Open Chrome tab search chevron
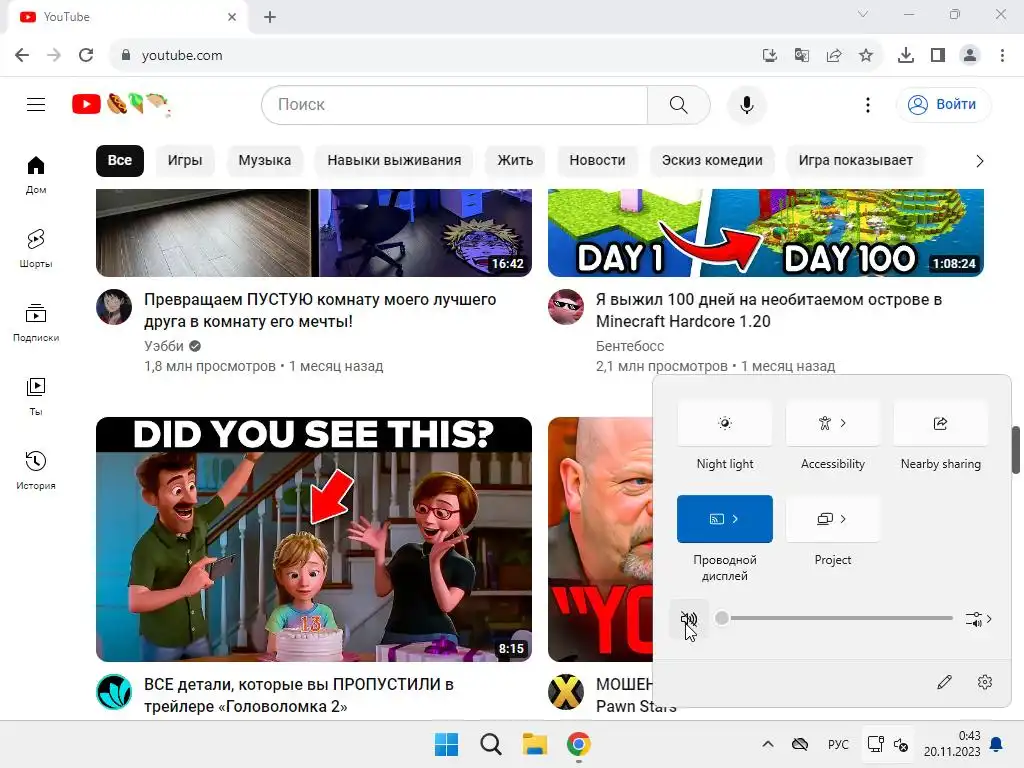Screen dimensions: 1024x768 point(863,14)
